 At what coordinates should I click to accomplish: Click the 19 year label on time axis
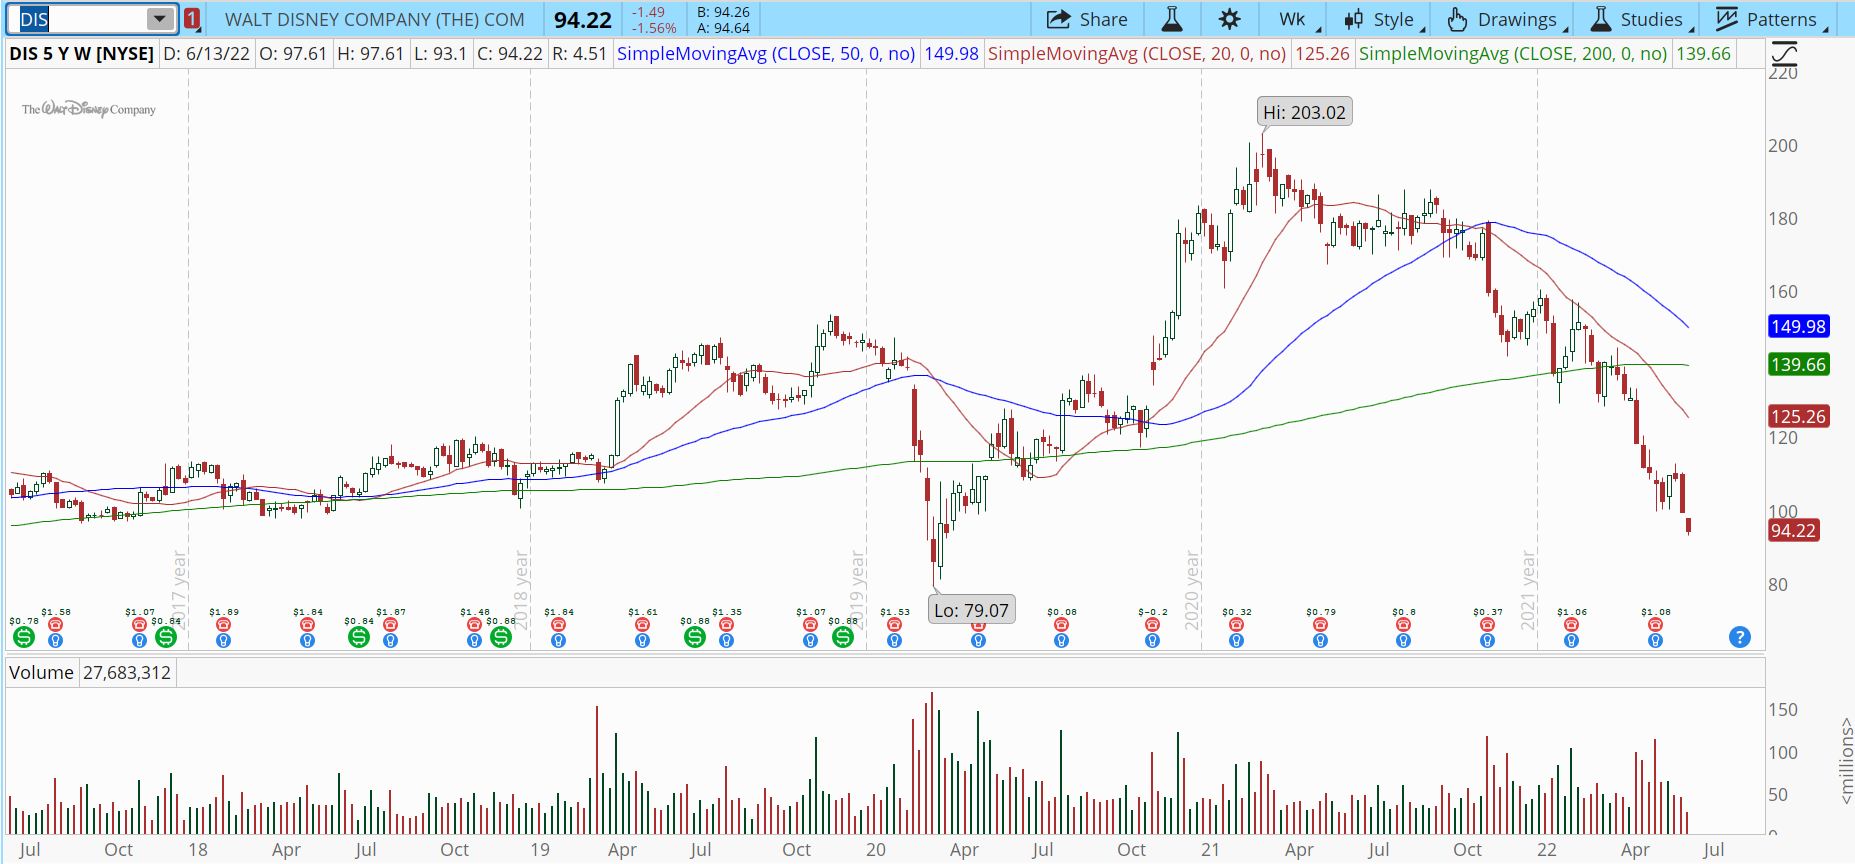540,850
